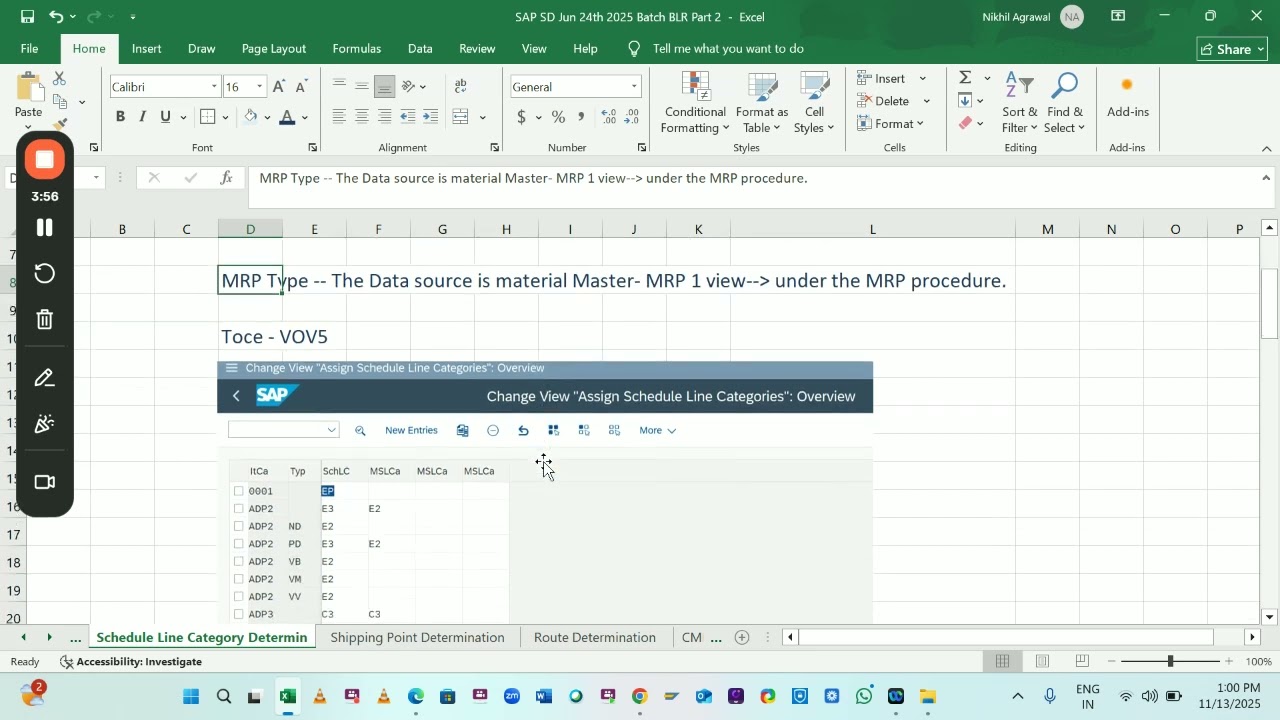The image size is (1280, 720).
Task: Expand the Format cells dropdown
Action: coord(920,124)
